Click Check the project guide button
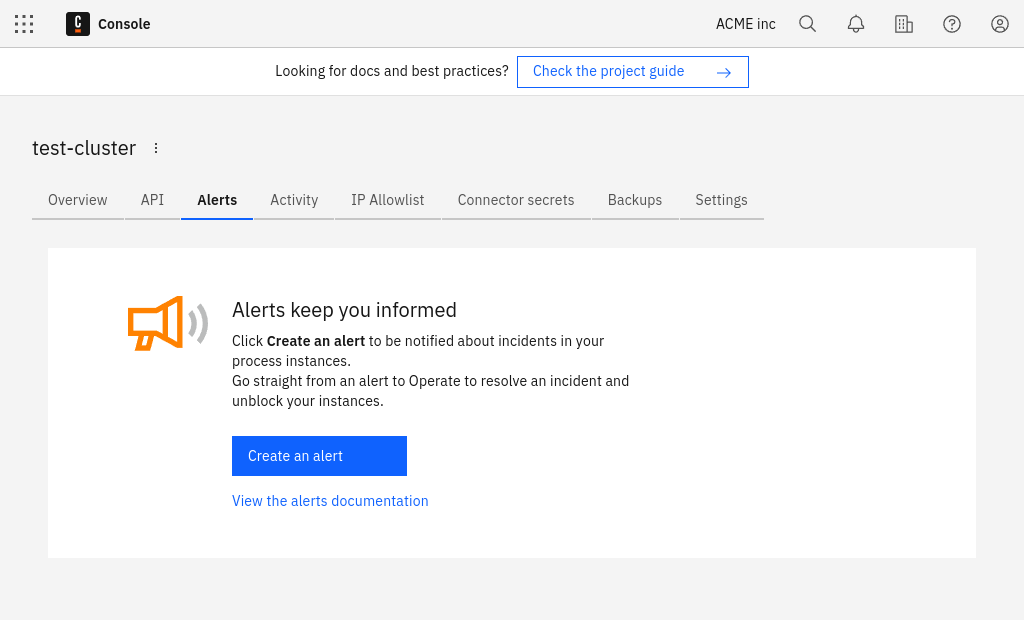This screenshot has width=1024, height=620. pos(632,72)
